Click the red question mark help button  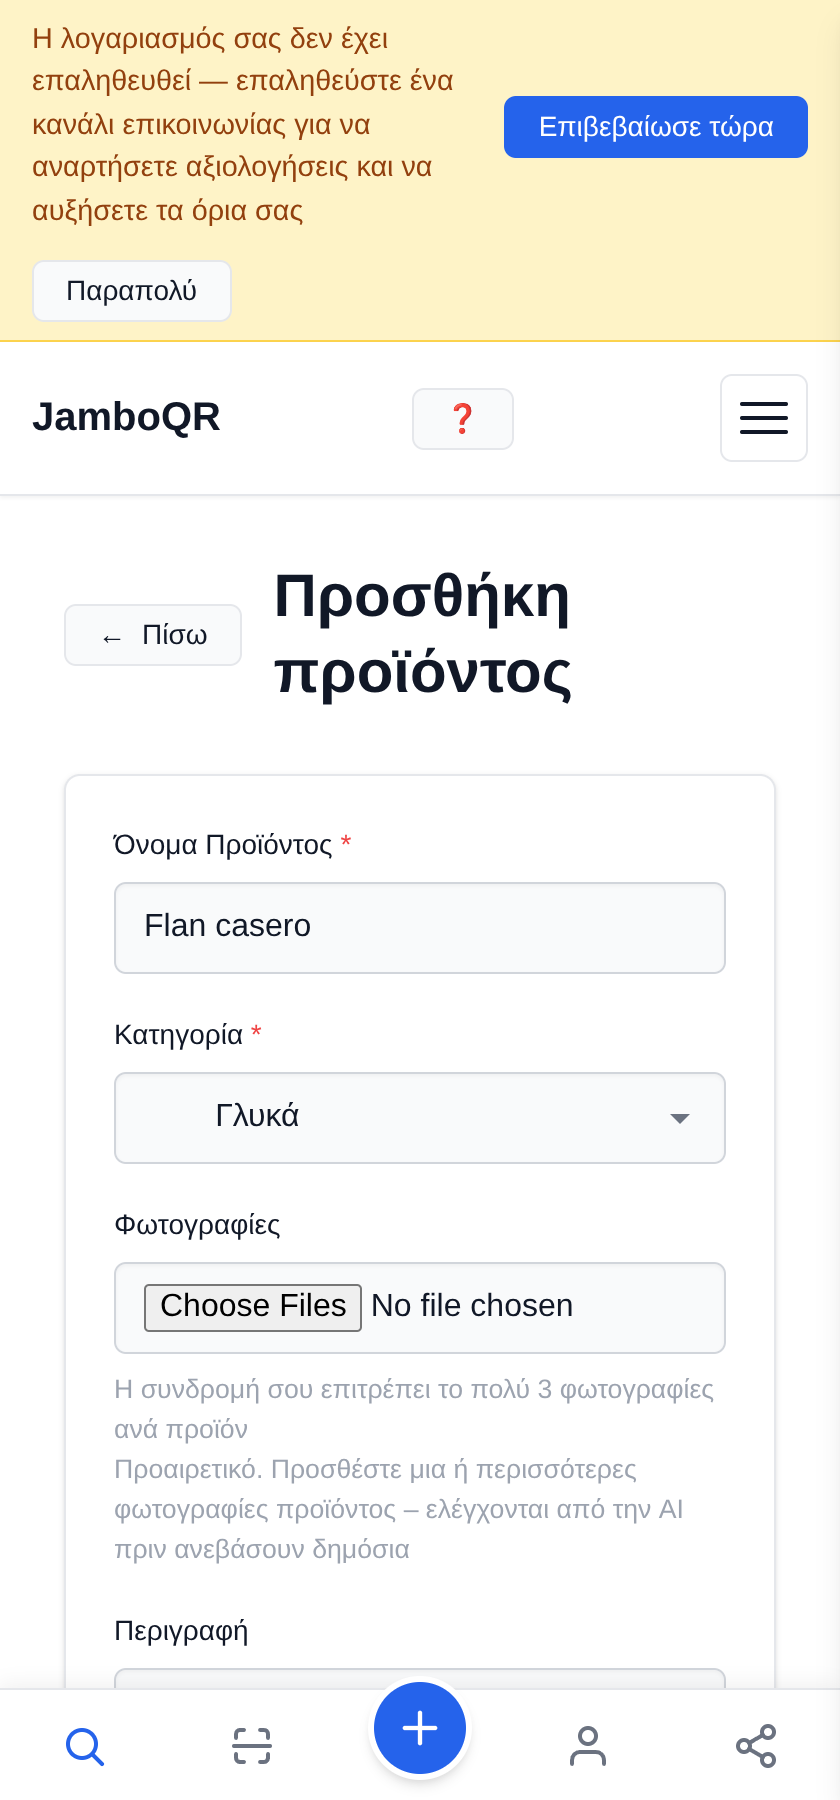click(x=463, y=419)
